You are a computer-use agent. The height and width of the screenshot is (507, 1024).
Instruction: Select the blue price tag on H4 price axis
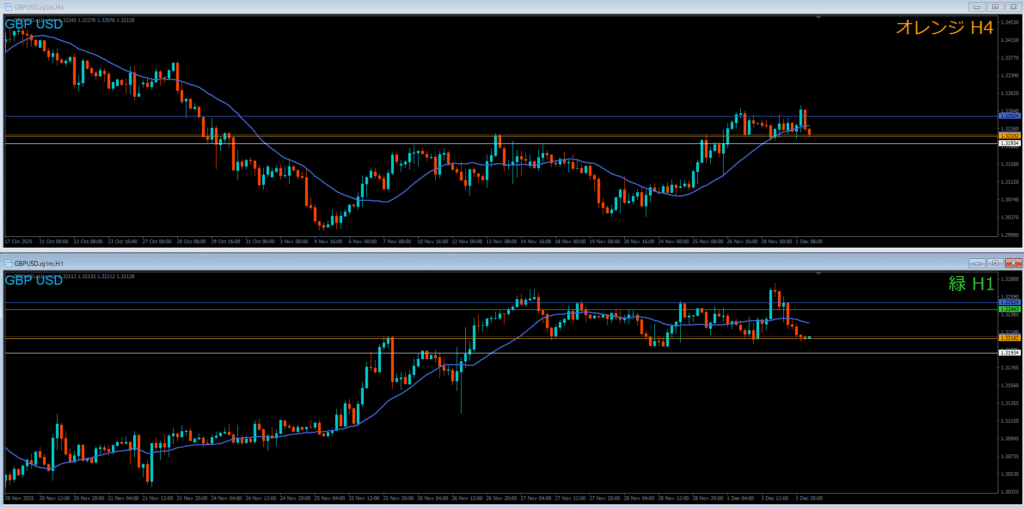[x=1009, y=116]
